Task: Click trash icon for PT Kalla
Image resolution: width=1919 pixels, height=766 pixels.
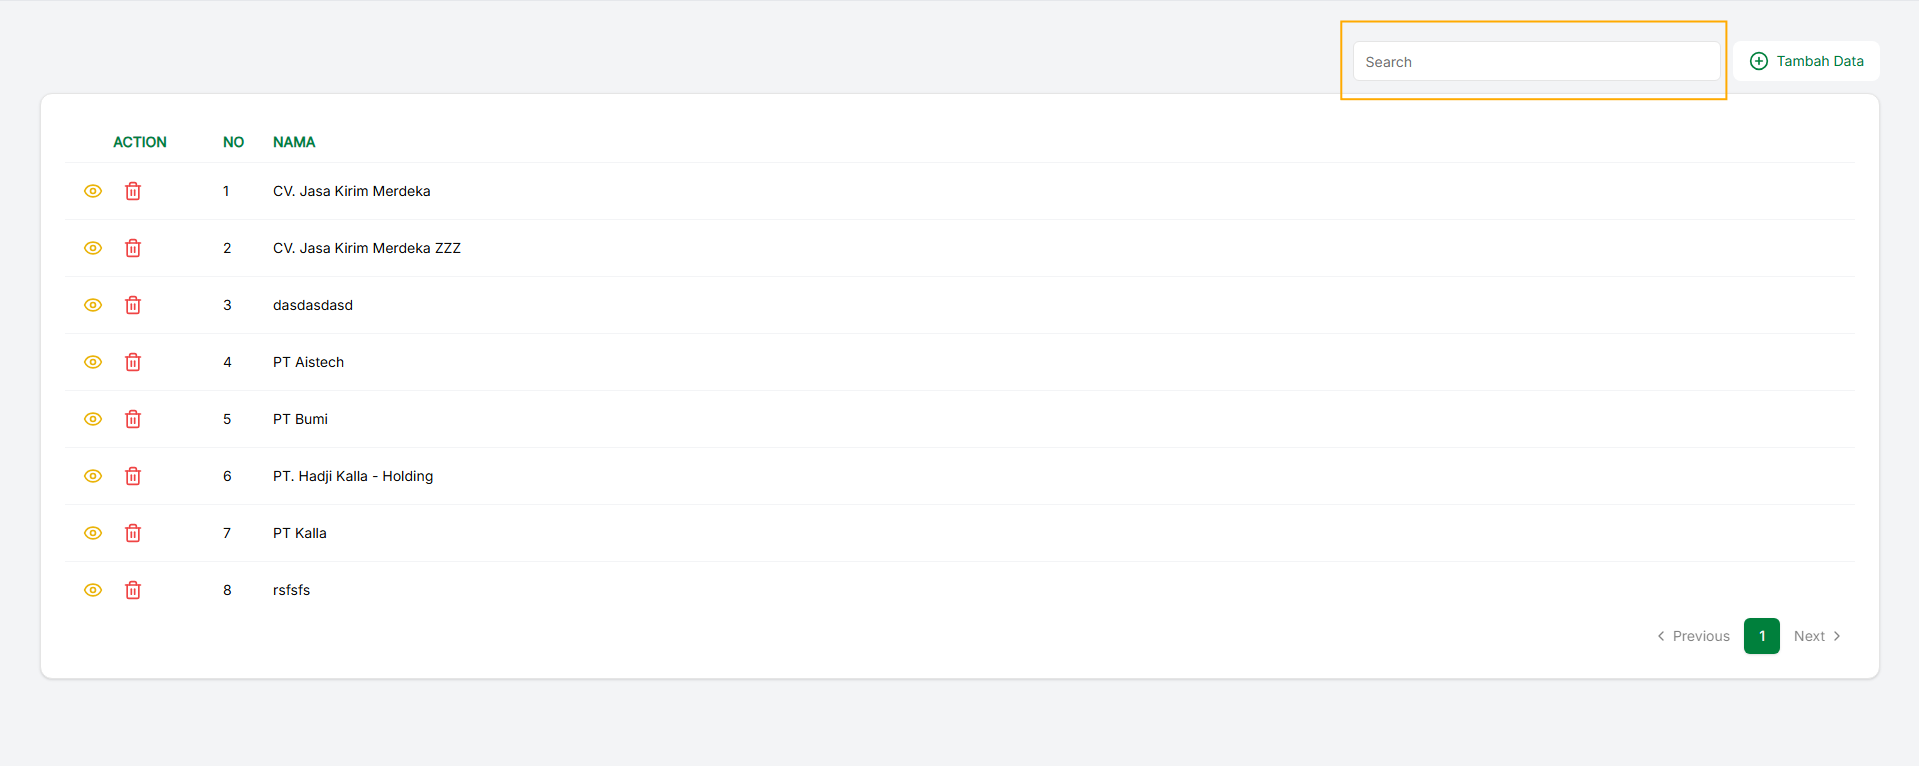Action: (133, 533)
